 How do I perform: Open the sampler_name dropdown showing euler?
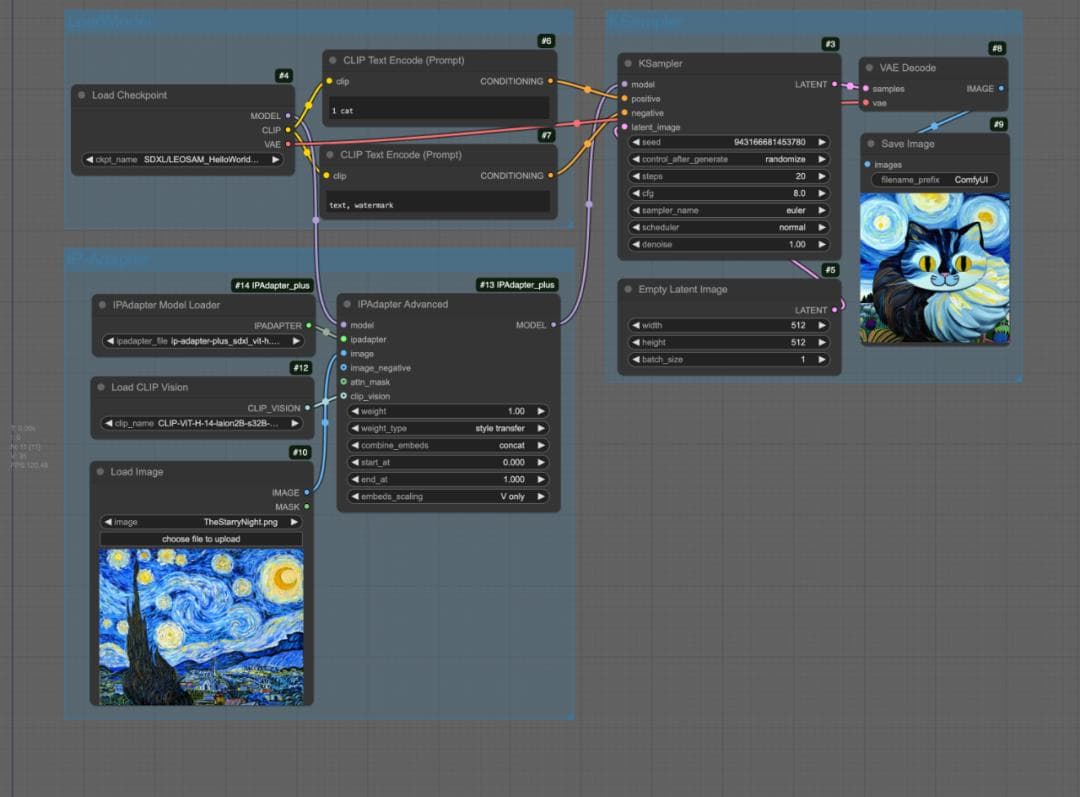point(729,210)
